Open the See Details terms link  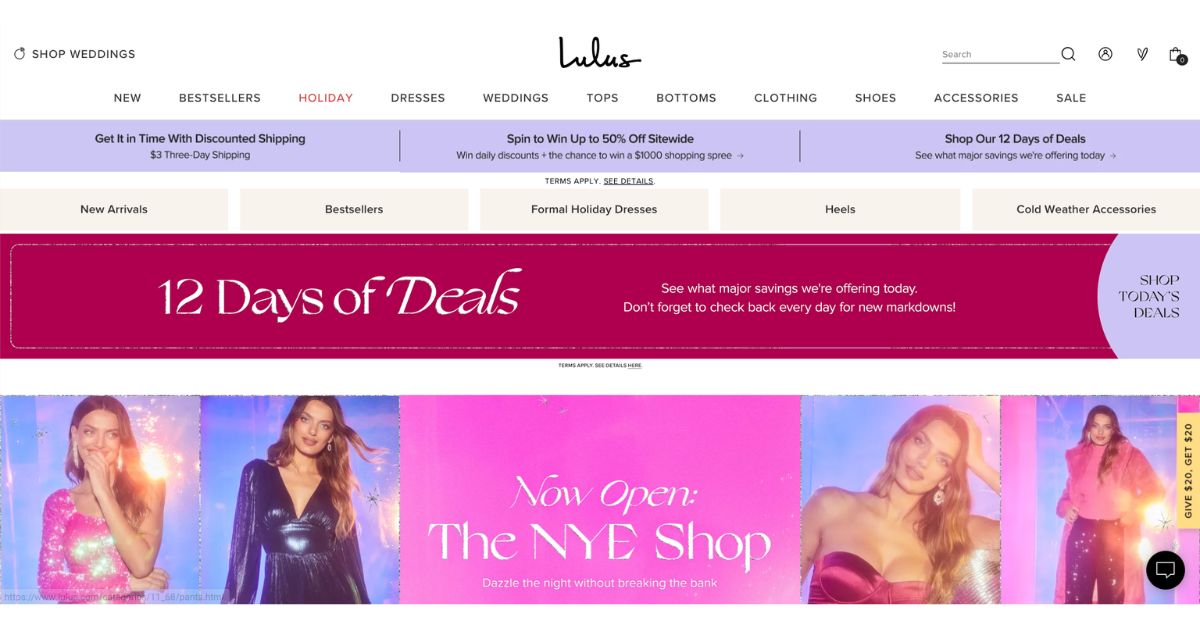(x=628, y=181)
